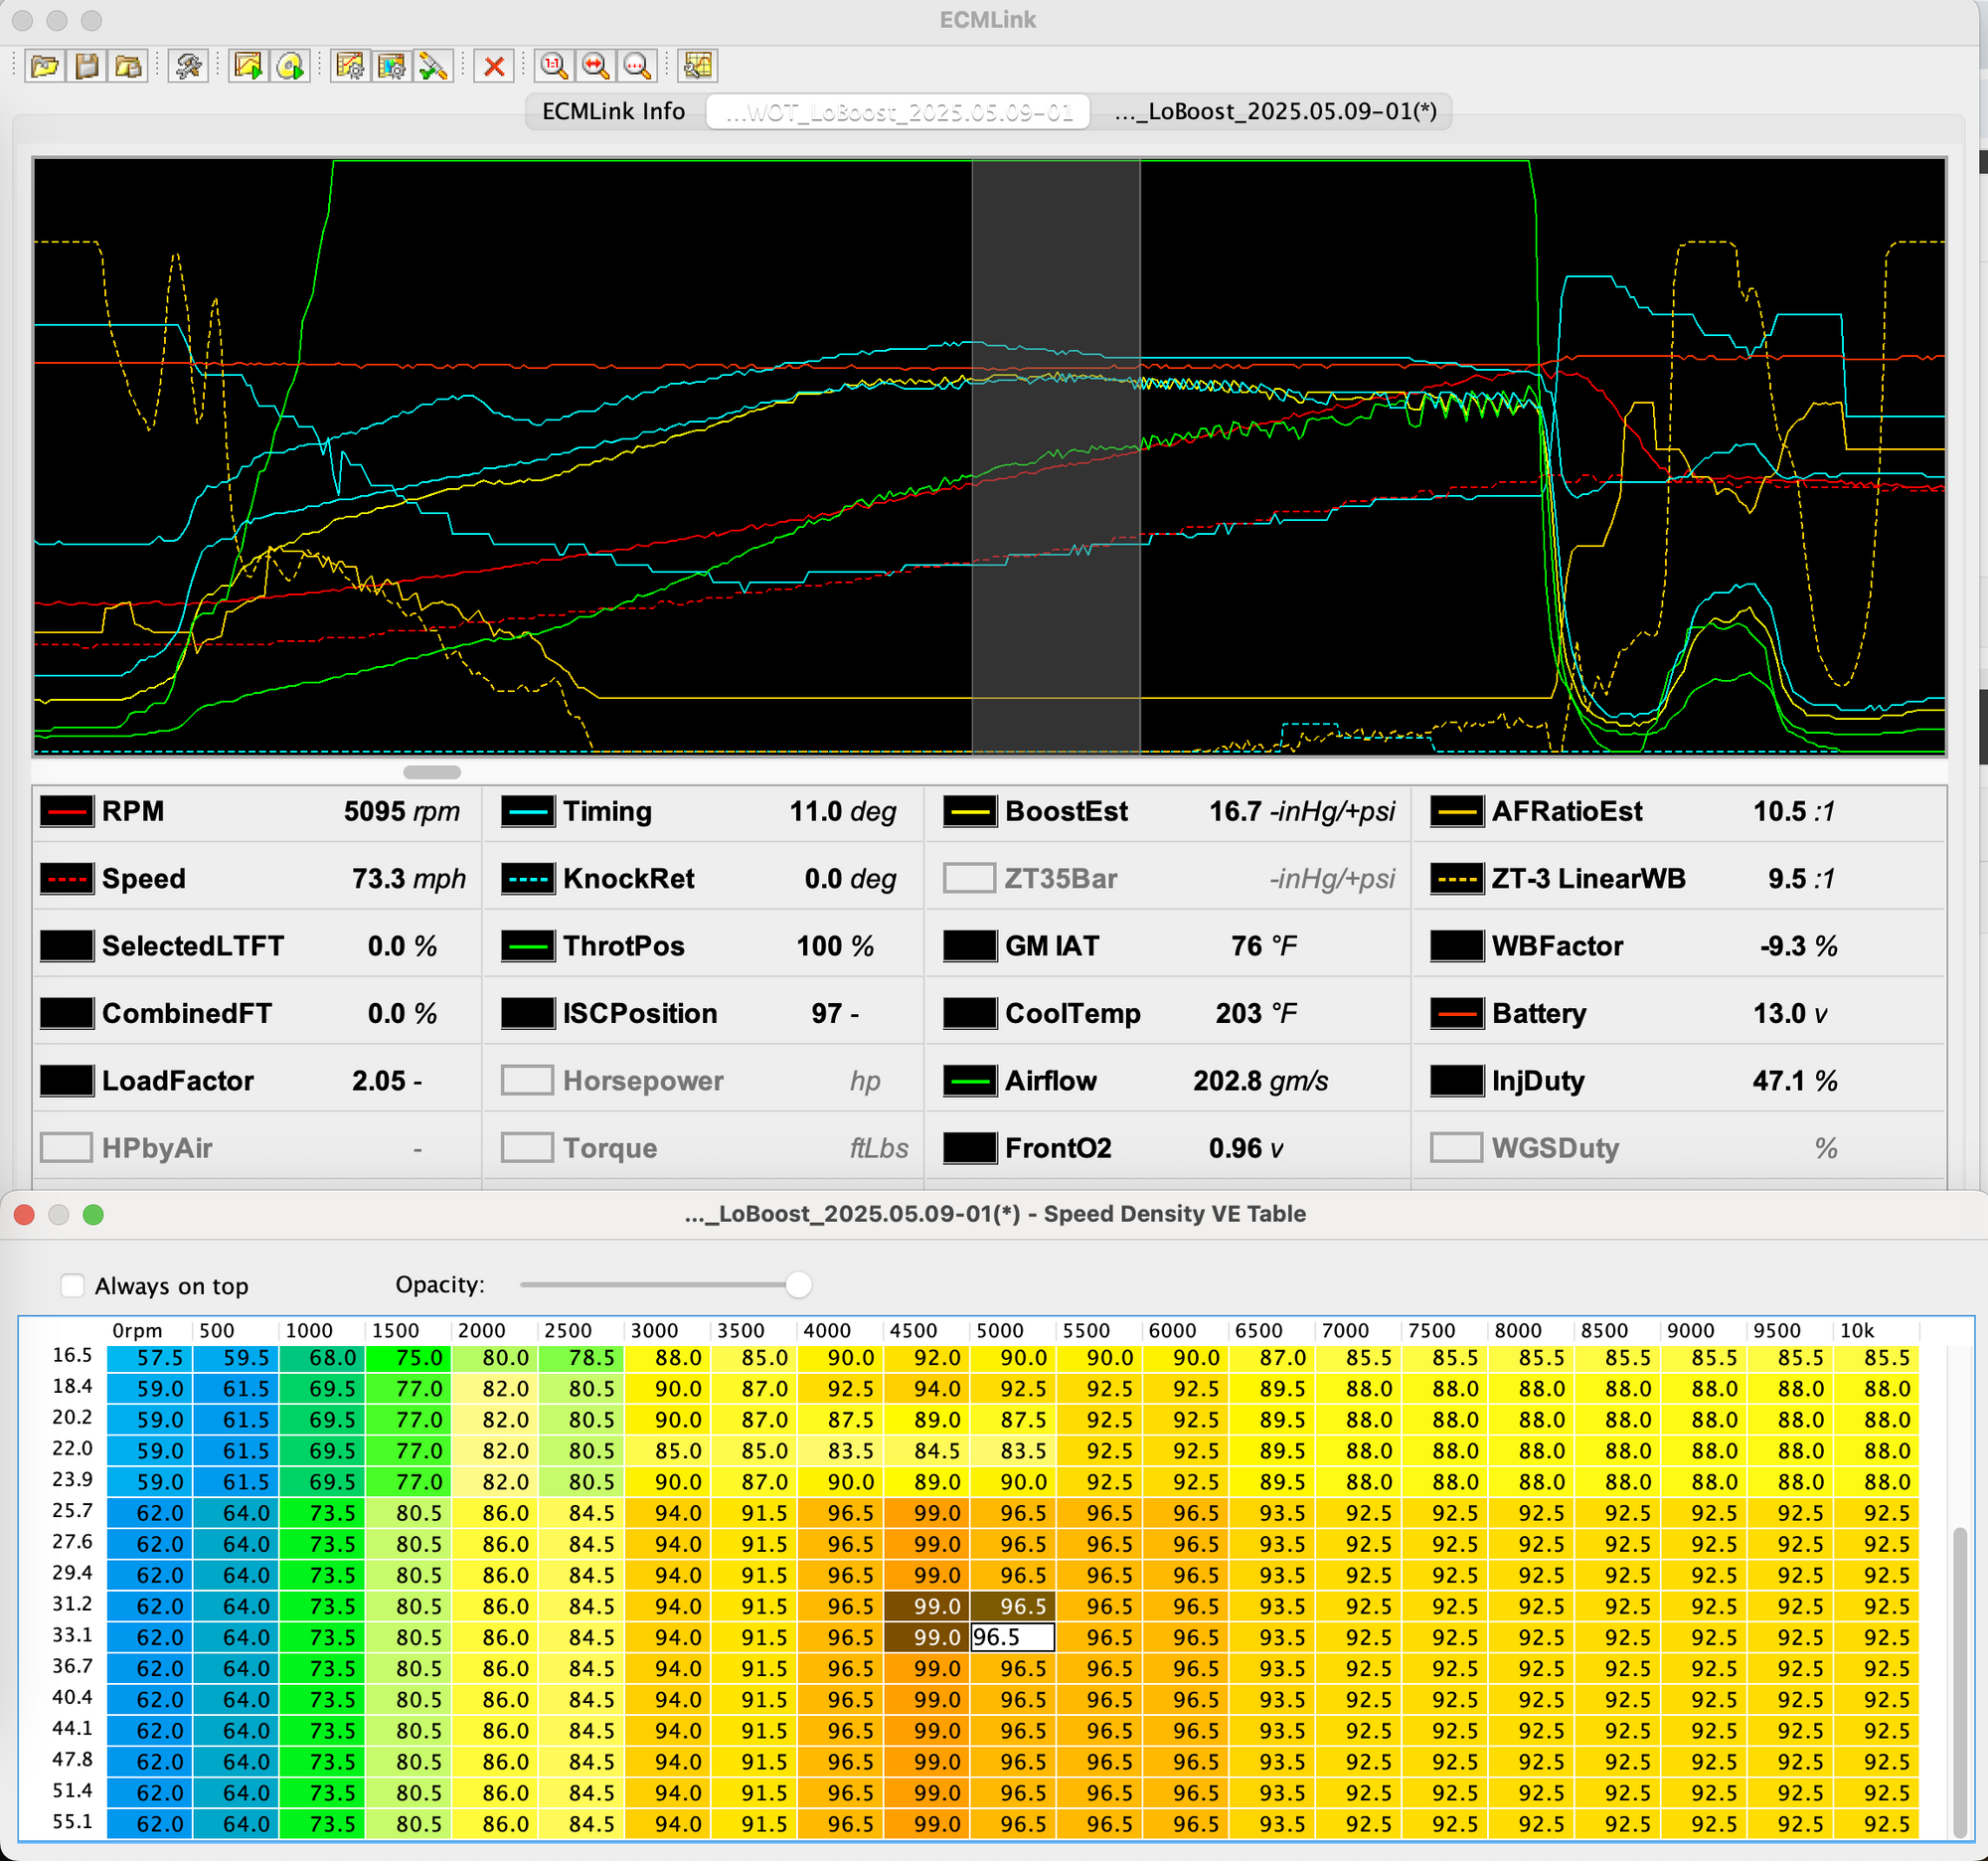1988x1861 pixels.
Task: Click the edited 96.5 cell in row 33.1
Action: 1012,1637
